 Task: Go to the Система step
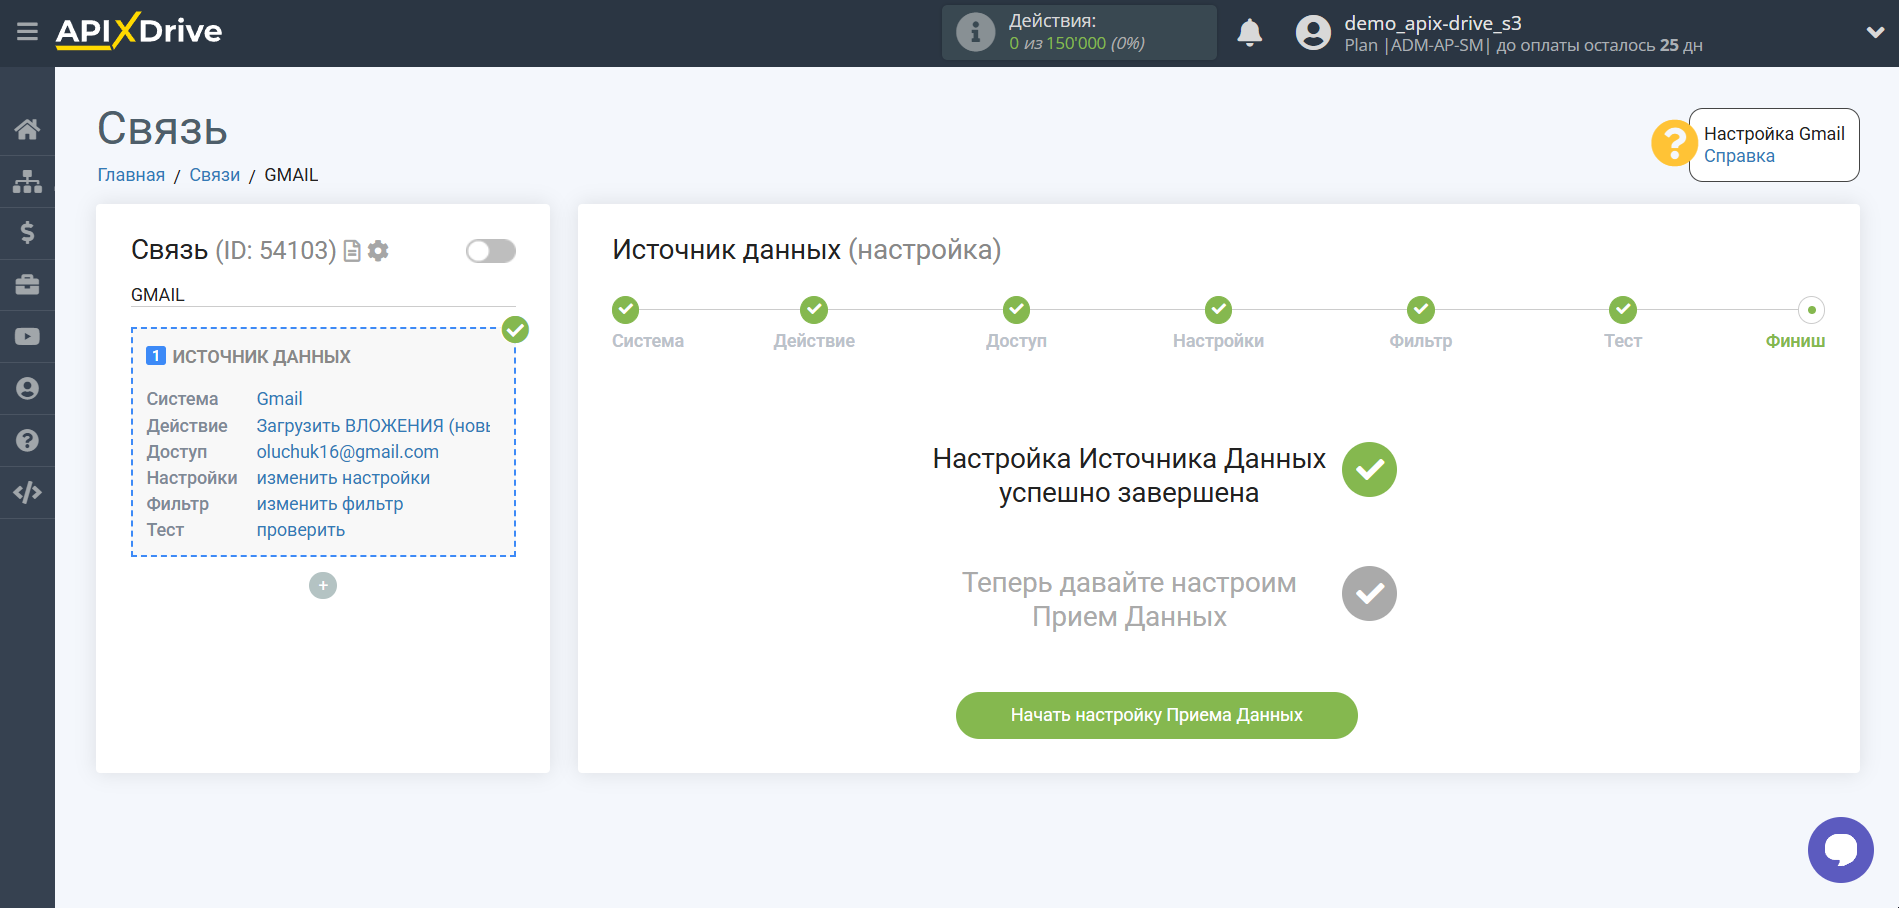(x=626, y=310)
